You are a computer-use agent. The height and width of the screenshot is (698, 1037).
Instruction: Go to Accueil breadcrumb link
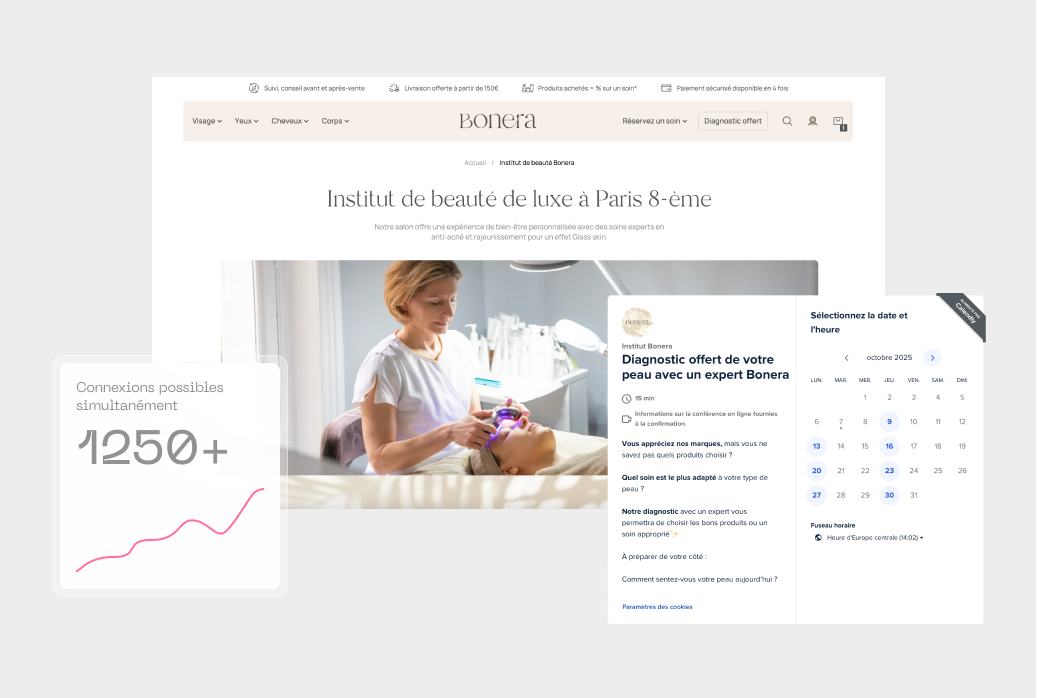tap(475, 163)
